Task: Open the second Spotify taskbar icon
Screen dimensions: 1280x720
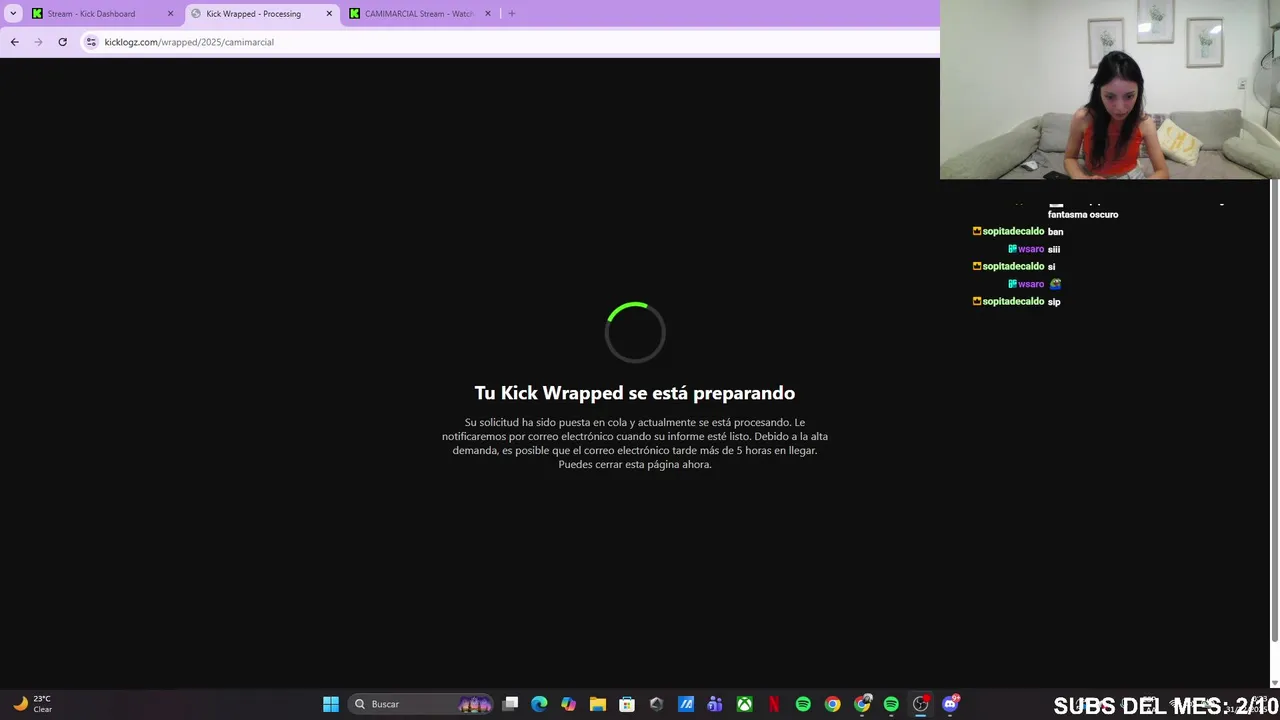Action: click(891, 704)
